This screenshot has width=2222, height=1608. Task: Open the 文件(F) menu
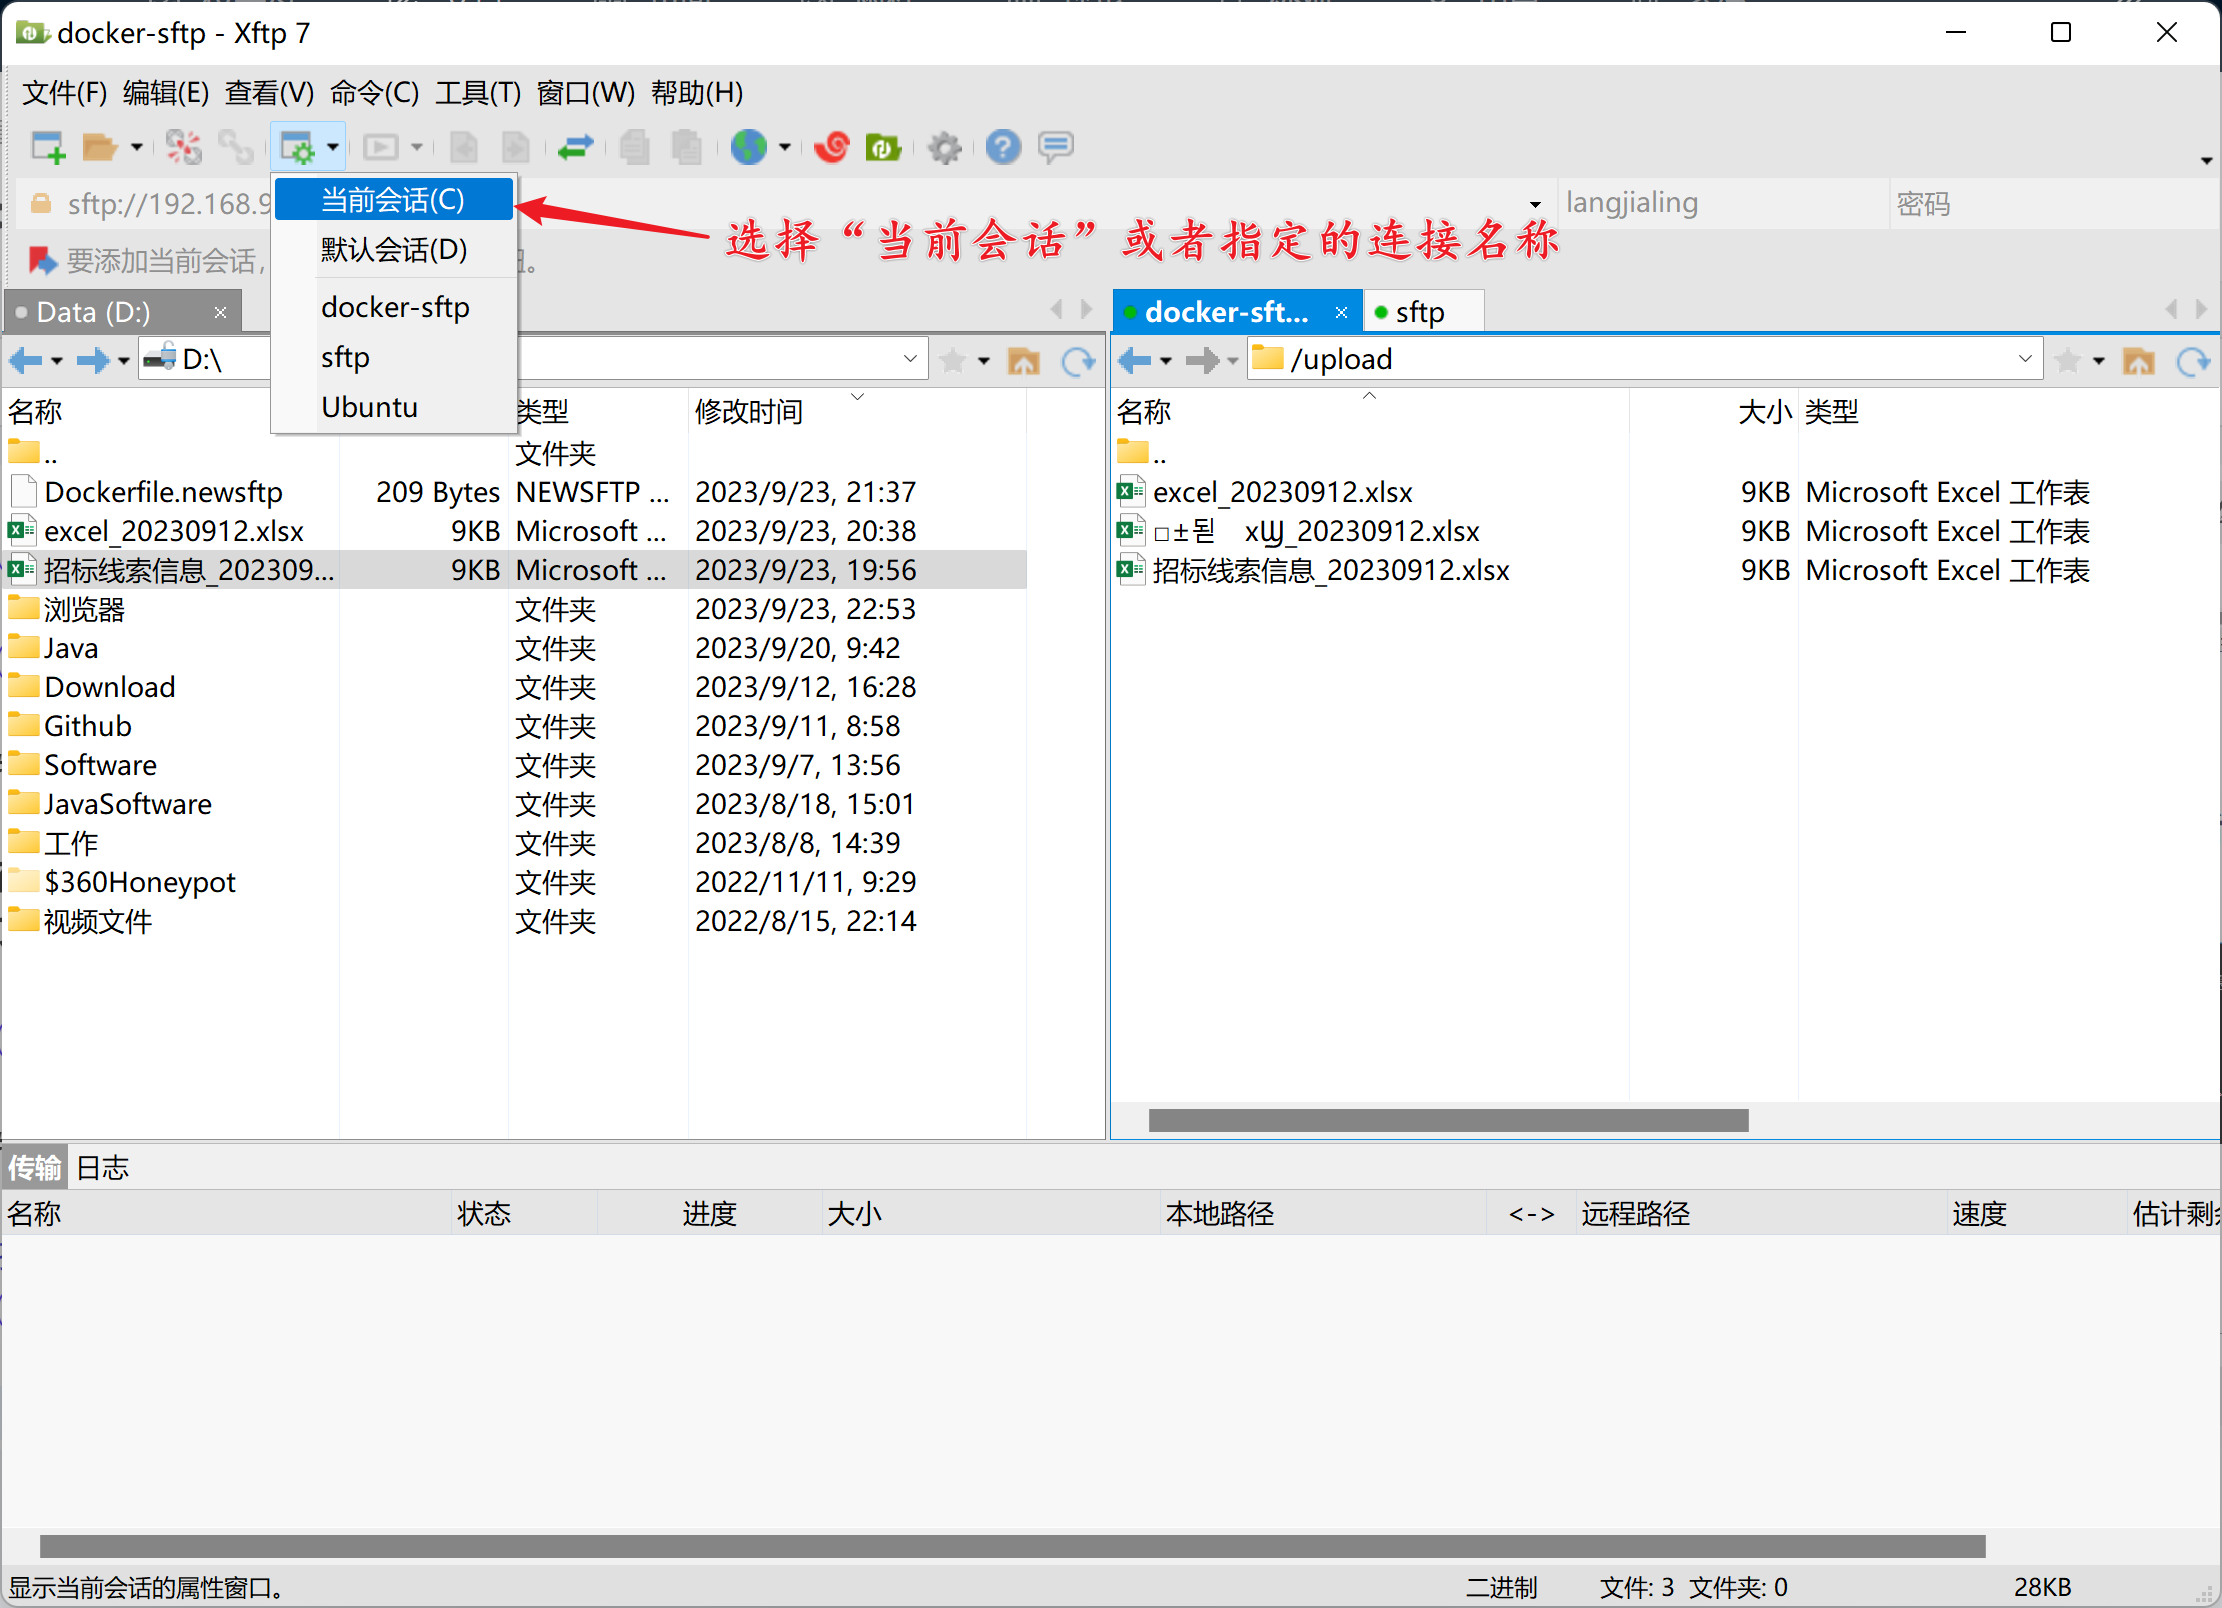coord(65,93)
